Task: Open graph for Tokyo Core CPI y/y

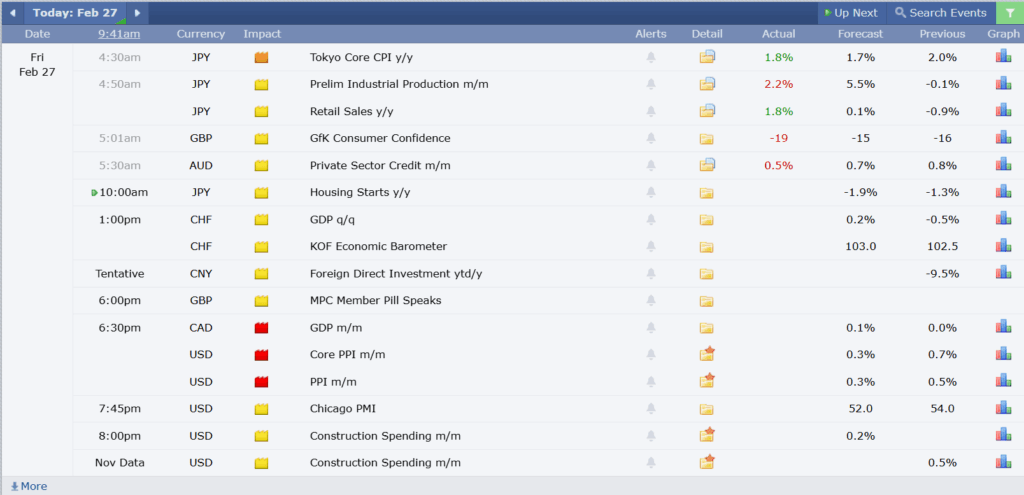Action: [1002, 57]
